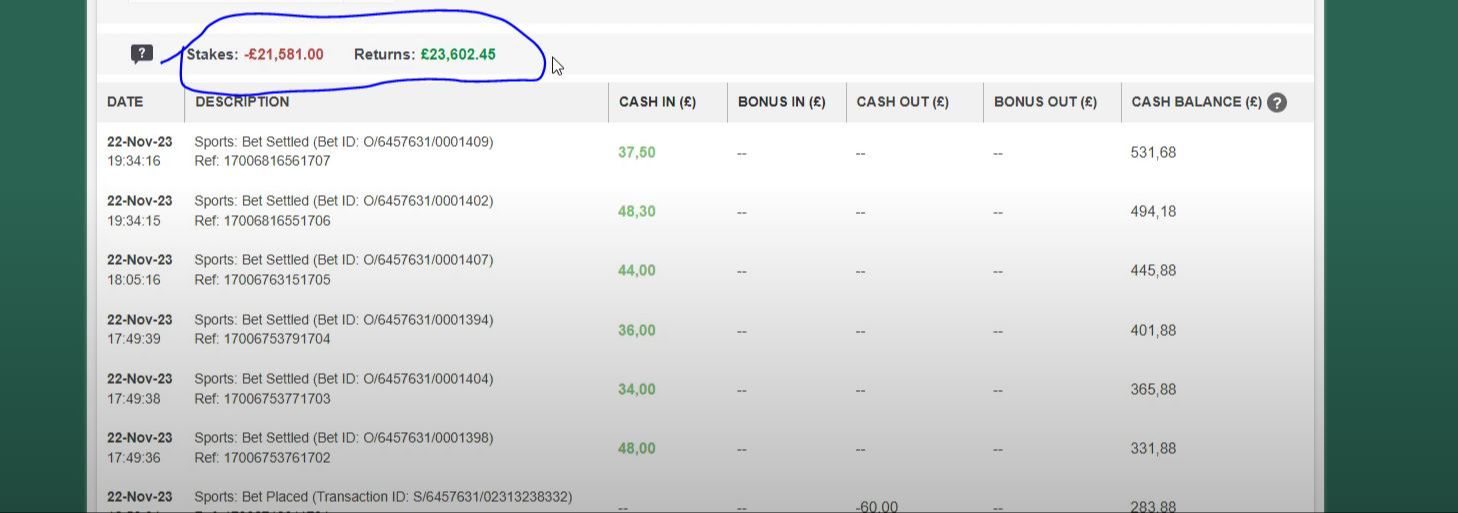This screenshot has height=513, width=1458.
Task: Click the cash out amount -60,00
Action: click(877, 507)
